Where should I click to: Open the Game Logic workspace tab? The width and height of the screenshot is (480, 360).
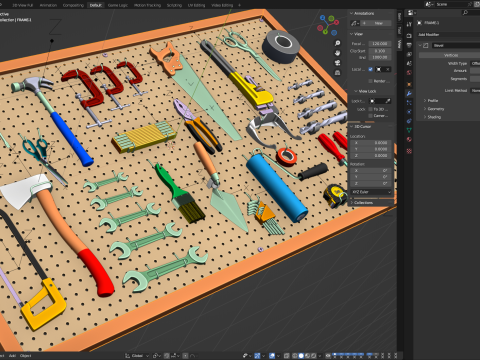pyautogui.click(x=118, y=5)
